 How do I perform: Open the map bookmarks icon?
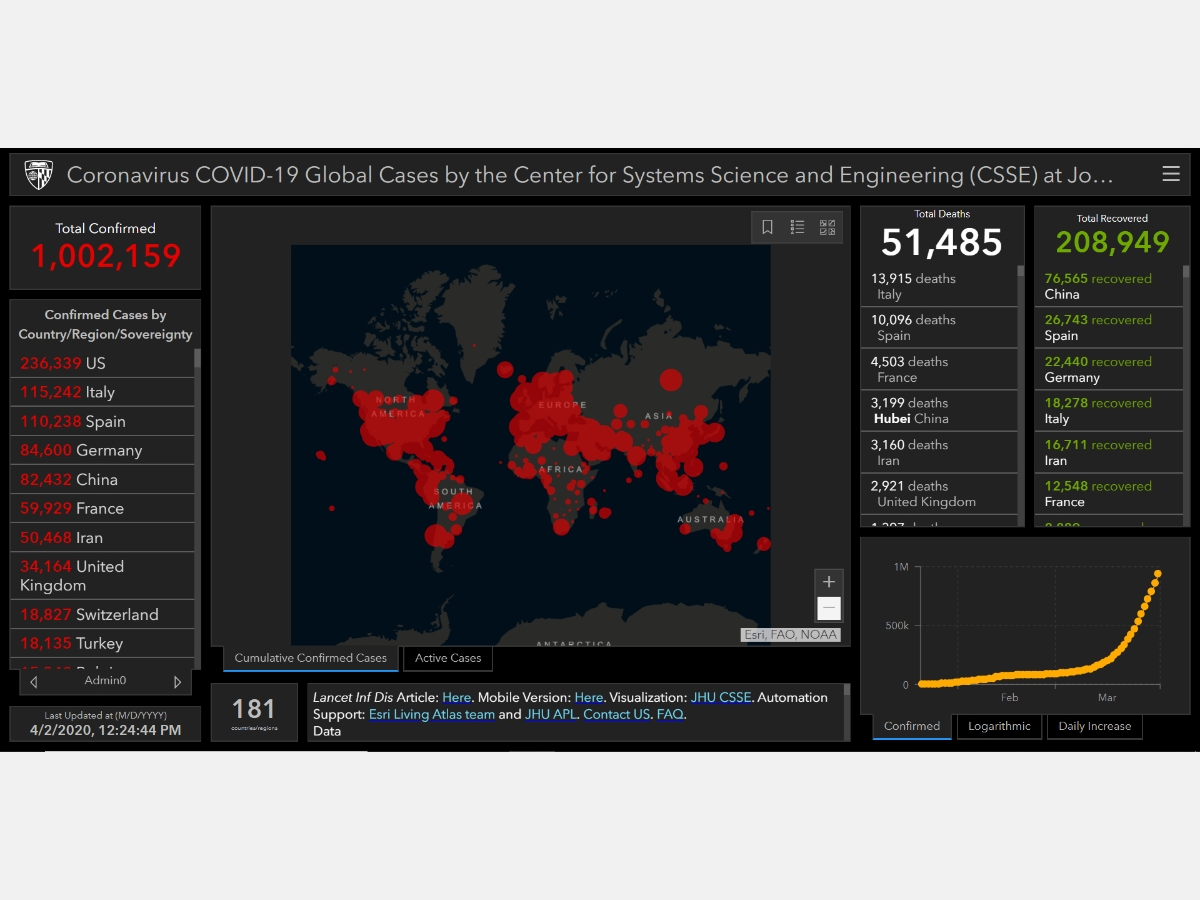[x=767, y=227]
